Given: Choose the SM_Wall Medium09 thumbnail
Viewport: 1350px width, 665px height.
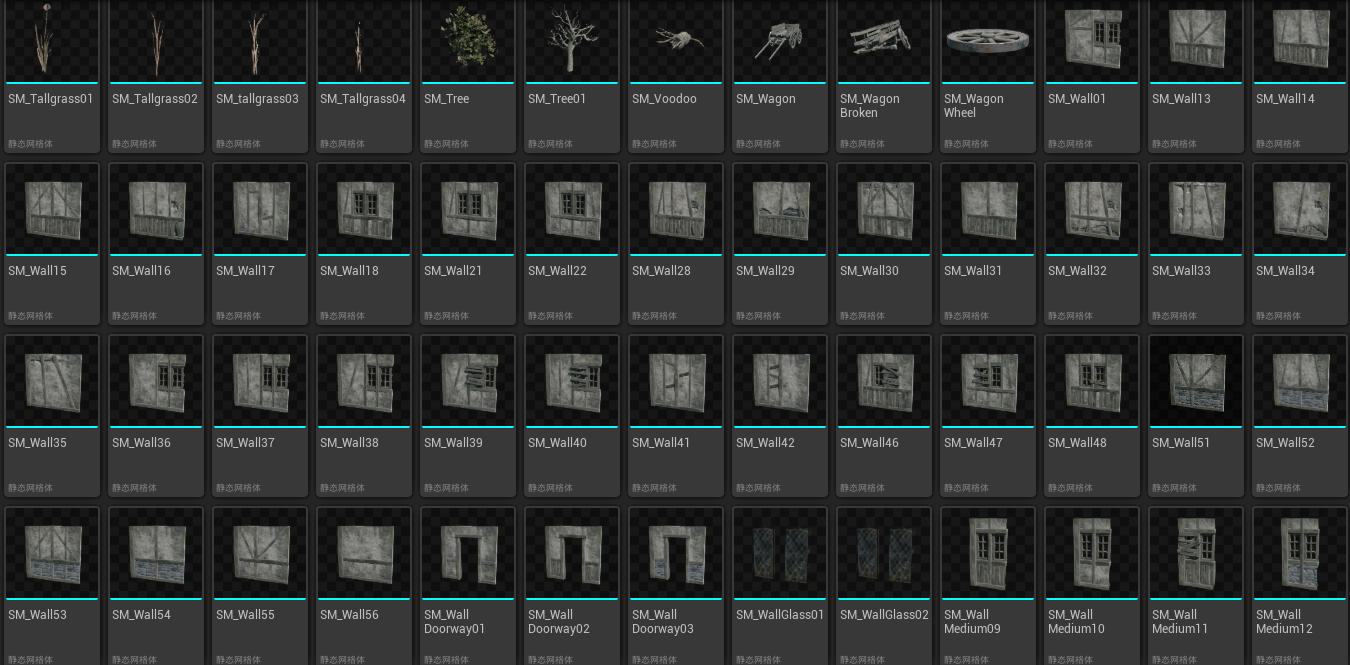Looking at the screenshot, I should (988, 553).
